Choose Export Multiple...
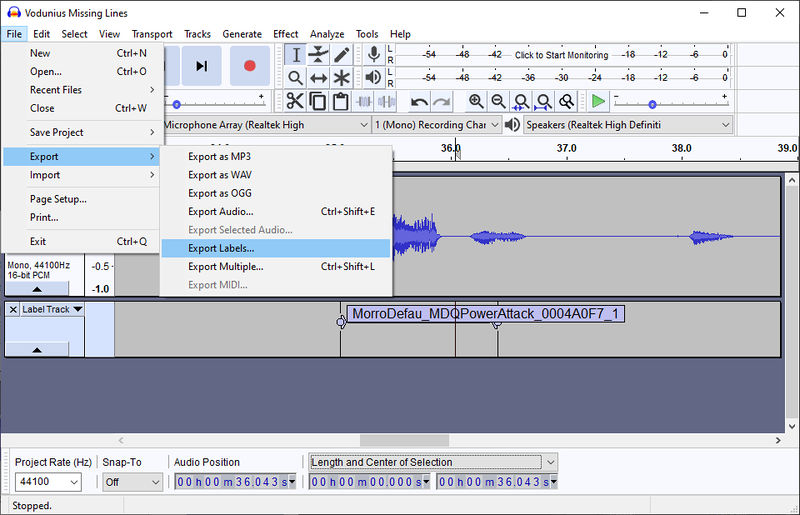800x515 pixels. [276, 267]
